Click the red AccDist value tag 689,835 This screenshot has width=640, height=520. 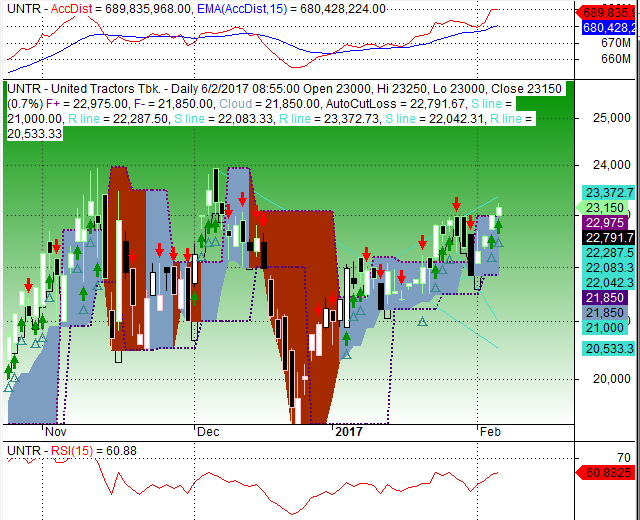point(607,13)
